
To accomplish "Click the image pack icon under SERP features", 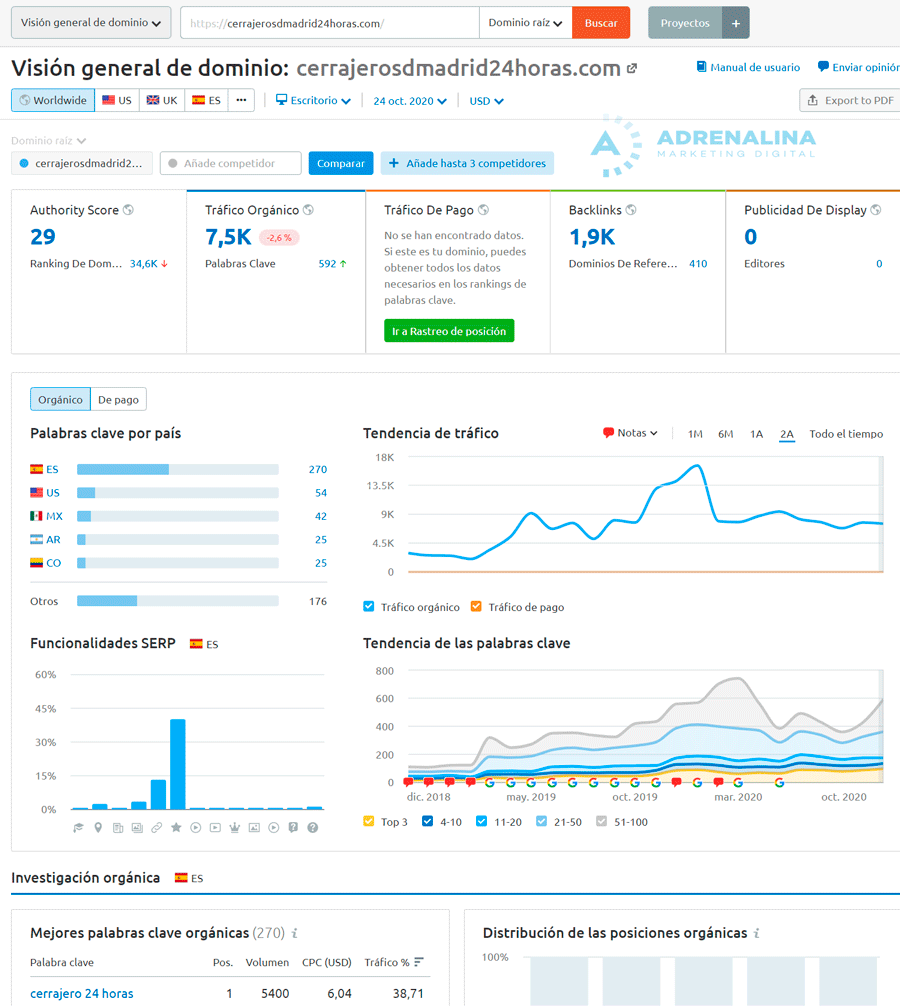I will coord(138,827).
